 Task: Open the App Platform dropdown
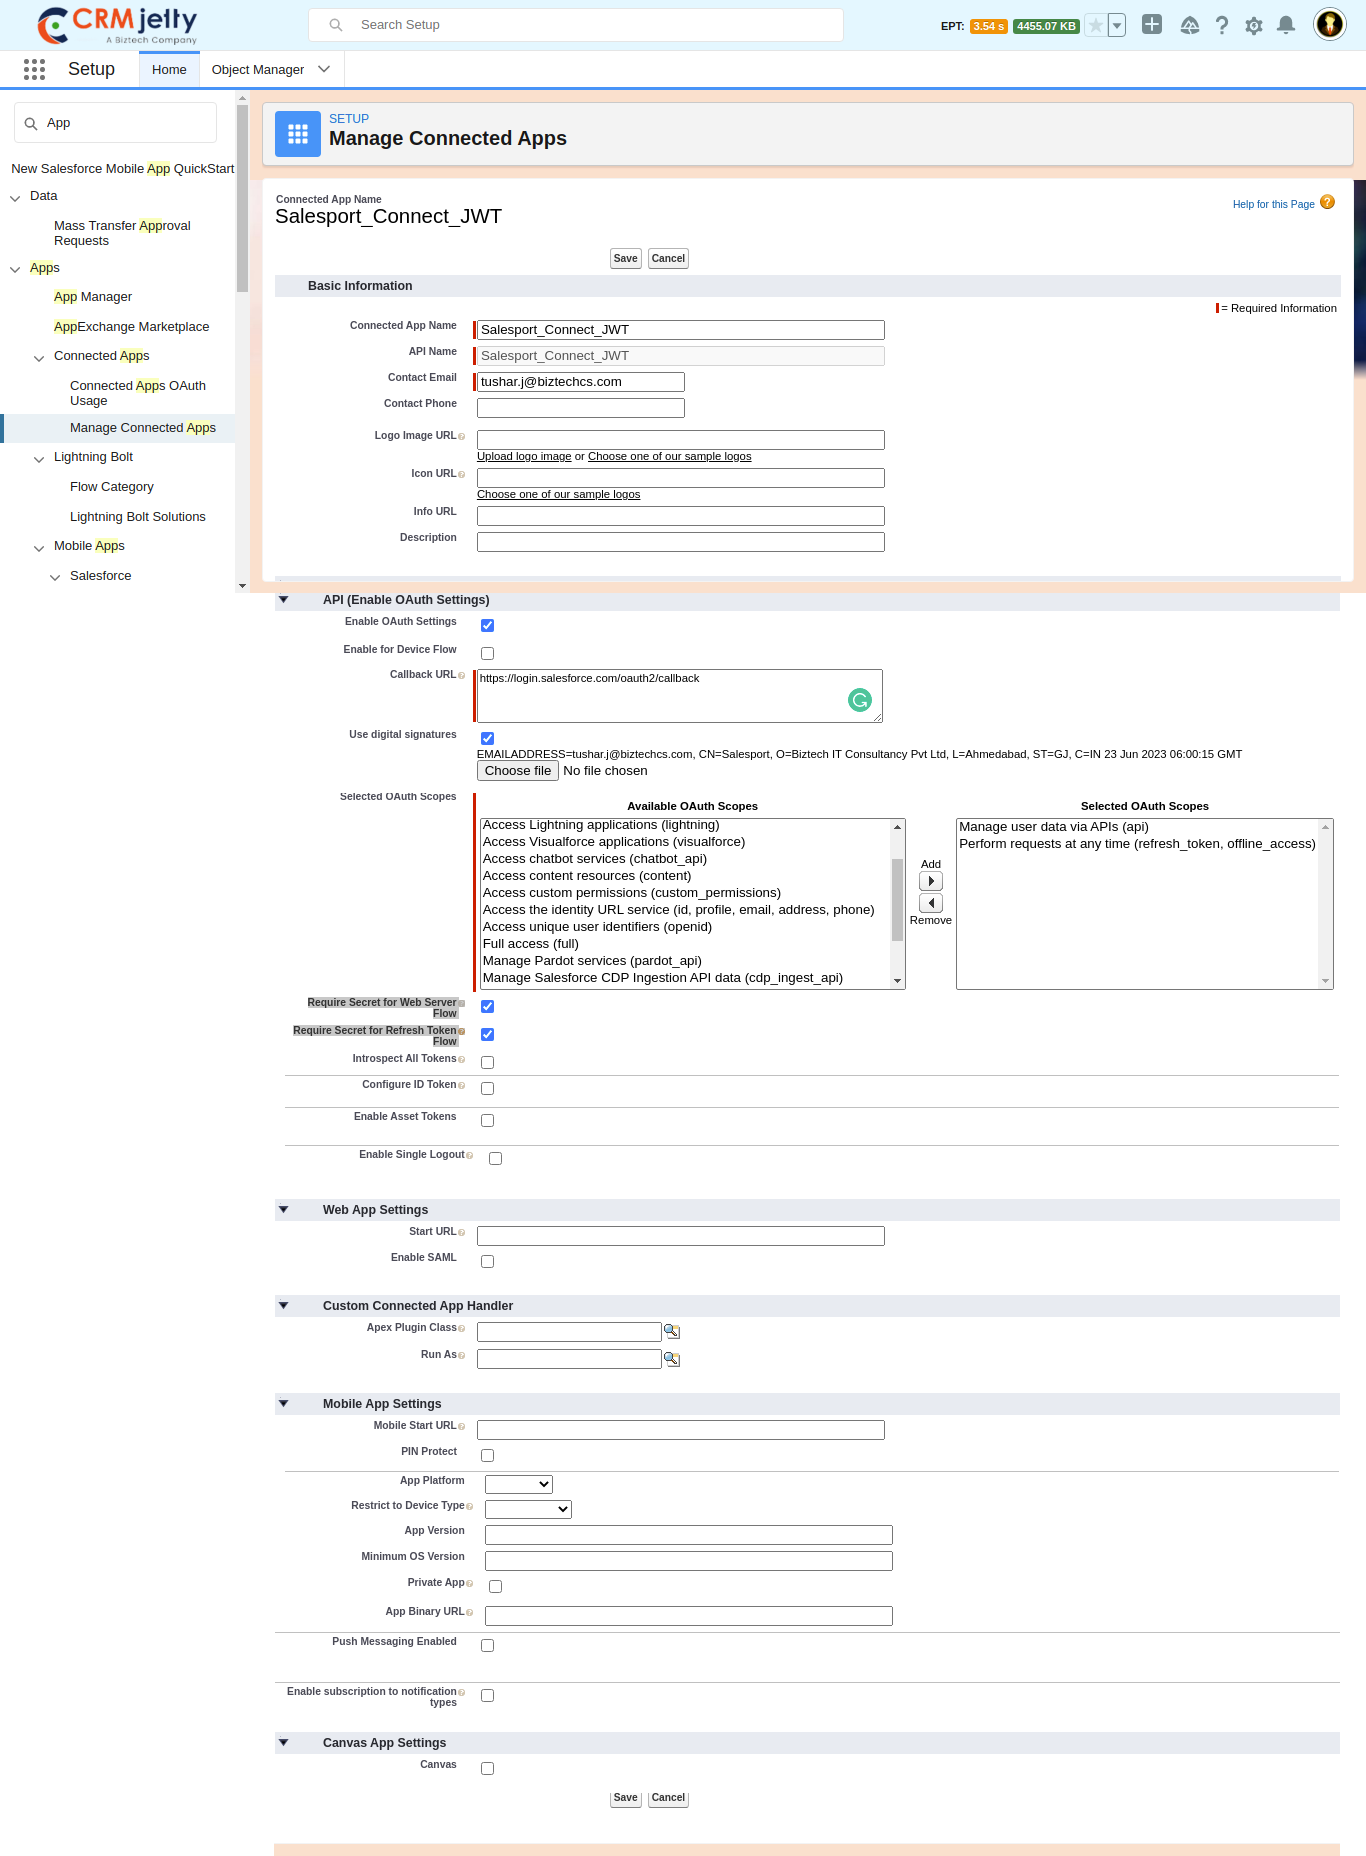click(518, 1484)
